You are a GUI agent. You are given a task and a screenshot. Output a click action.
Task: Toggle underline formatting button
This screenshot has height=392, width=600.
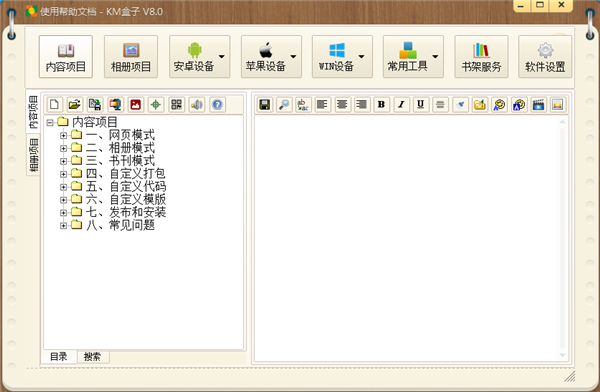pos(421,105)
